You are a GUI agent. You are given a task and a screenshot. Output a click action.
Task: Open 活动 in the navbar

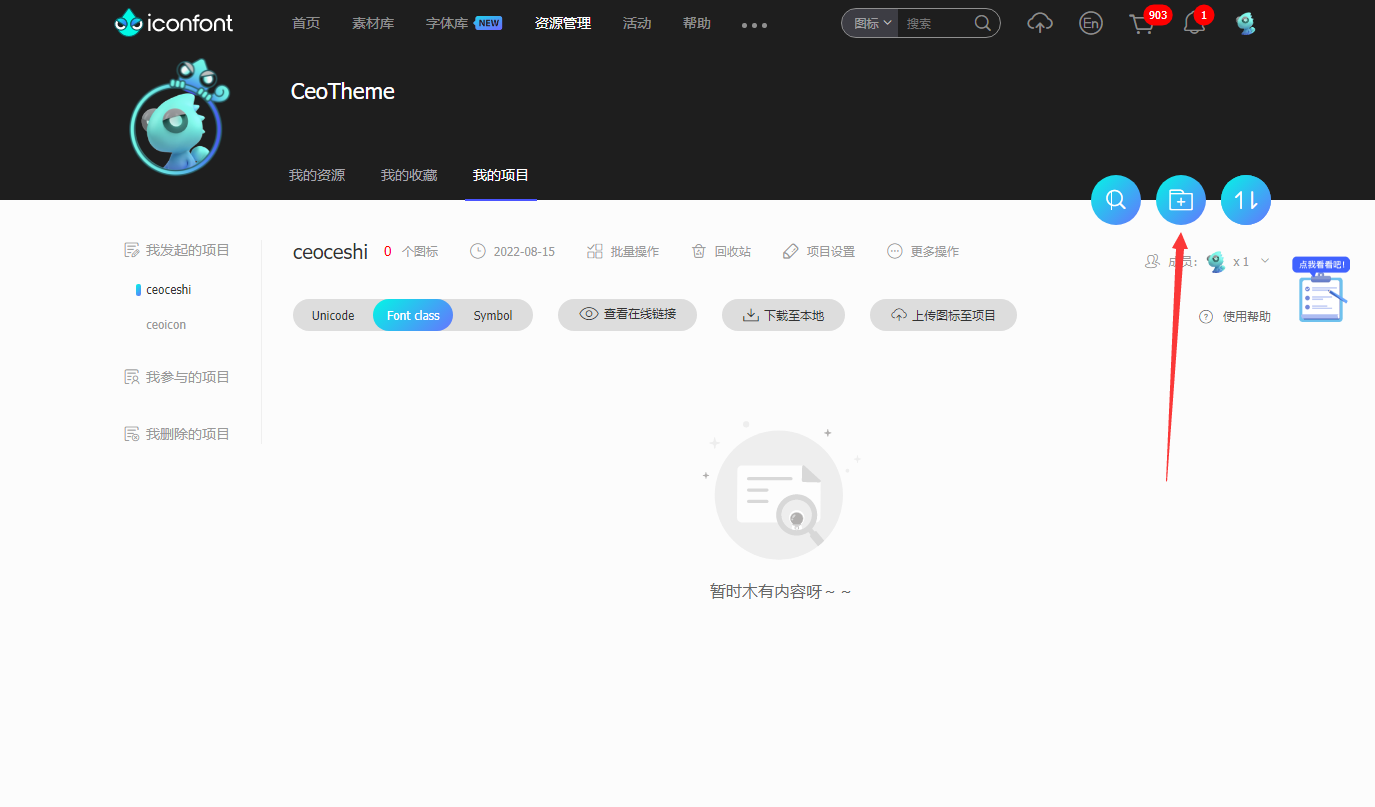pyautogui.click(x=637, y=23)
